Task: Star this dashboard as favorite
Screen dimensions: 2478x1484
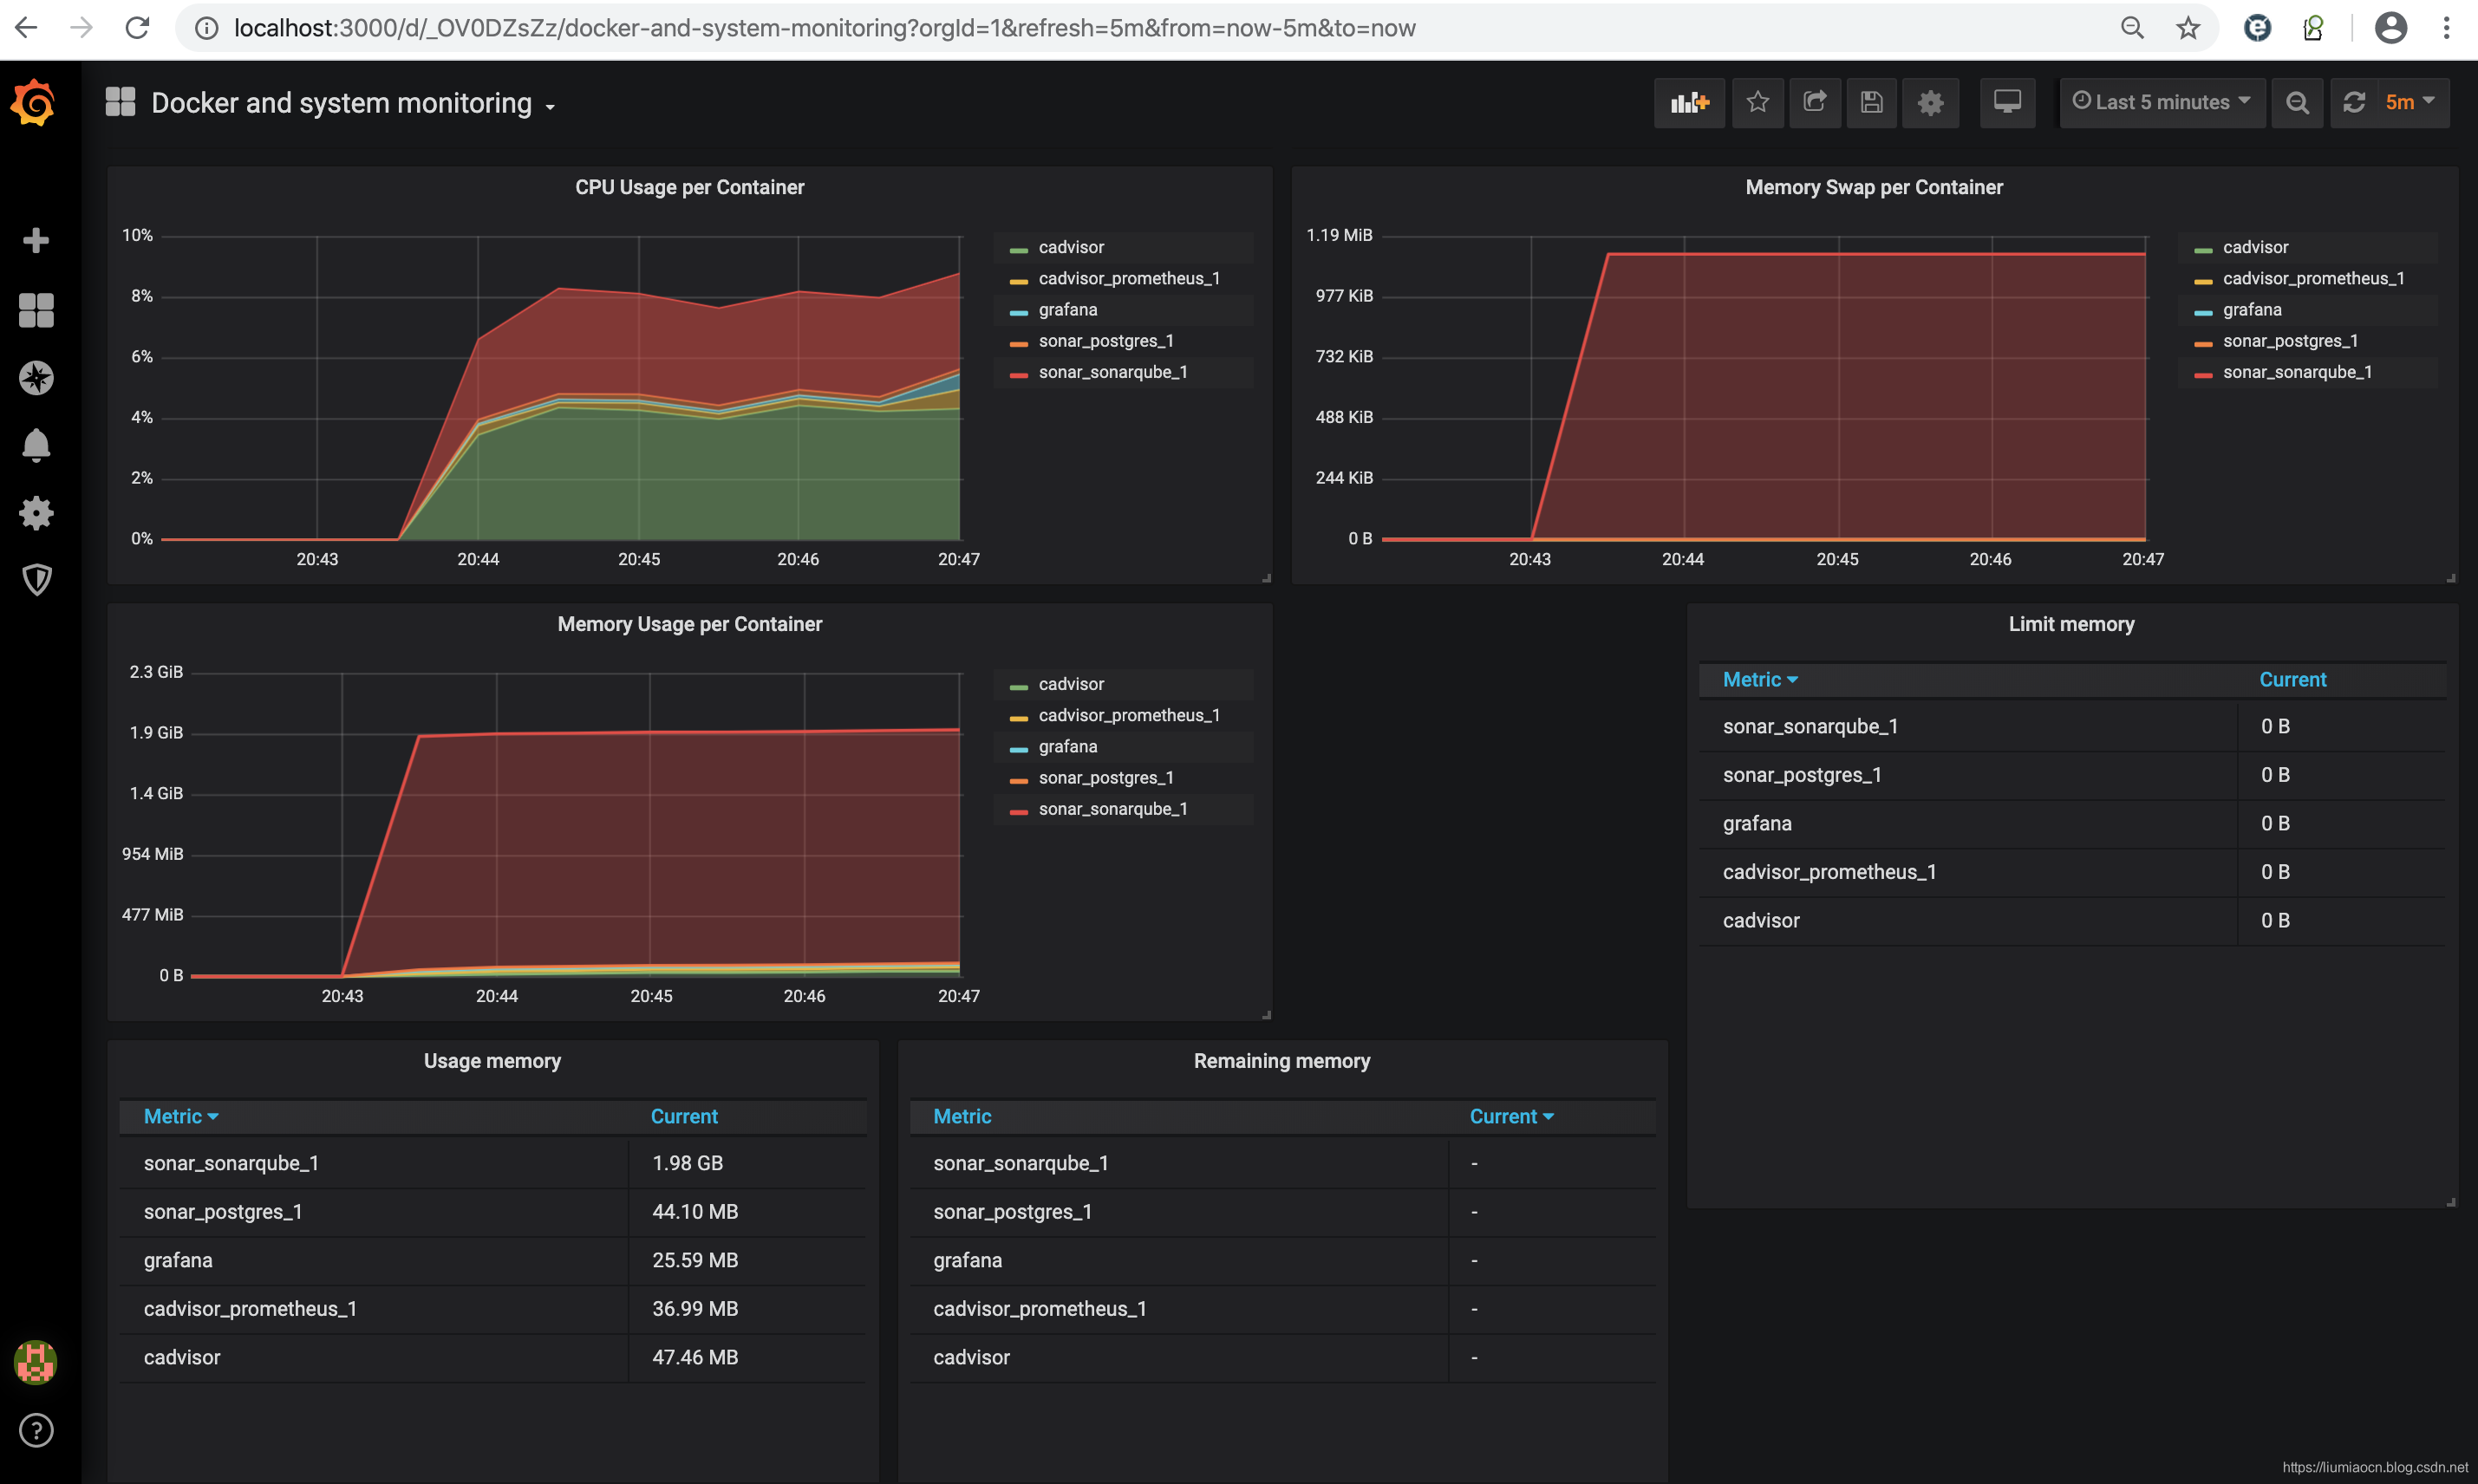Action: (1757, 103)
